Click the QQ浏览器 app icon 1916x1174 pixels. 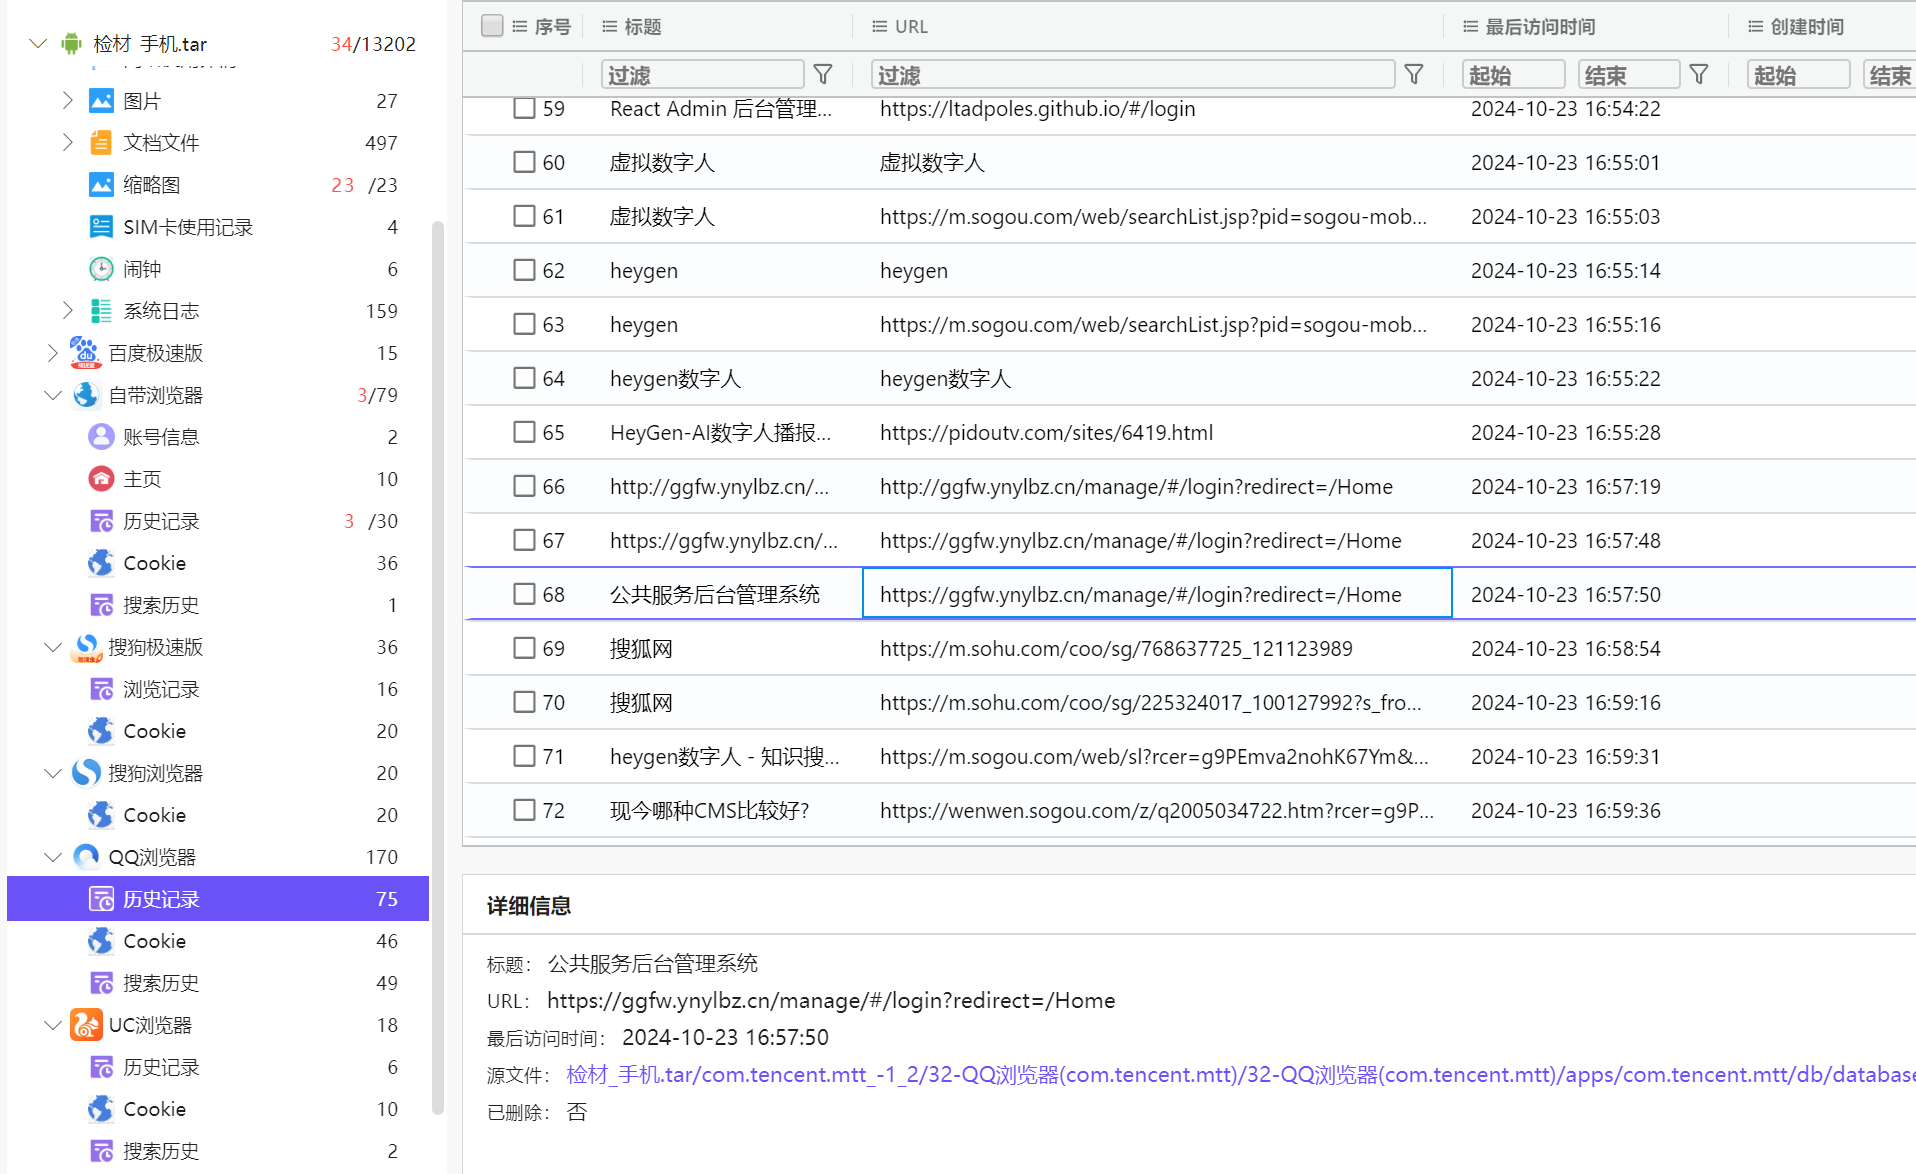(x=86, y=857)
